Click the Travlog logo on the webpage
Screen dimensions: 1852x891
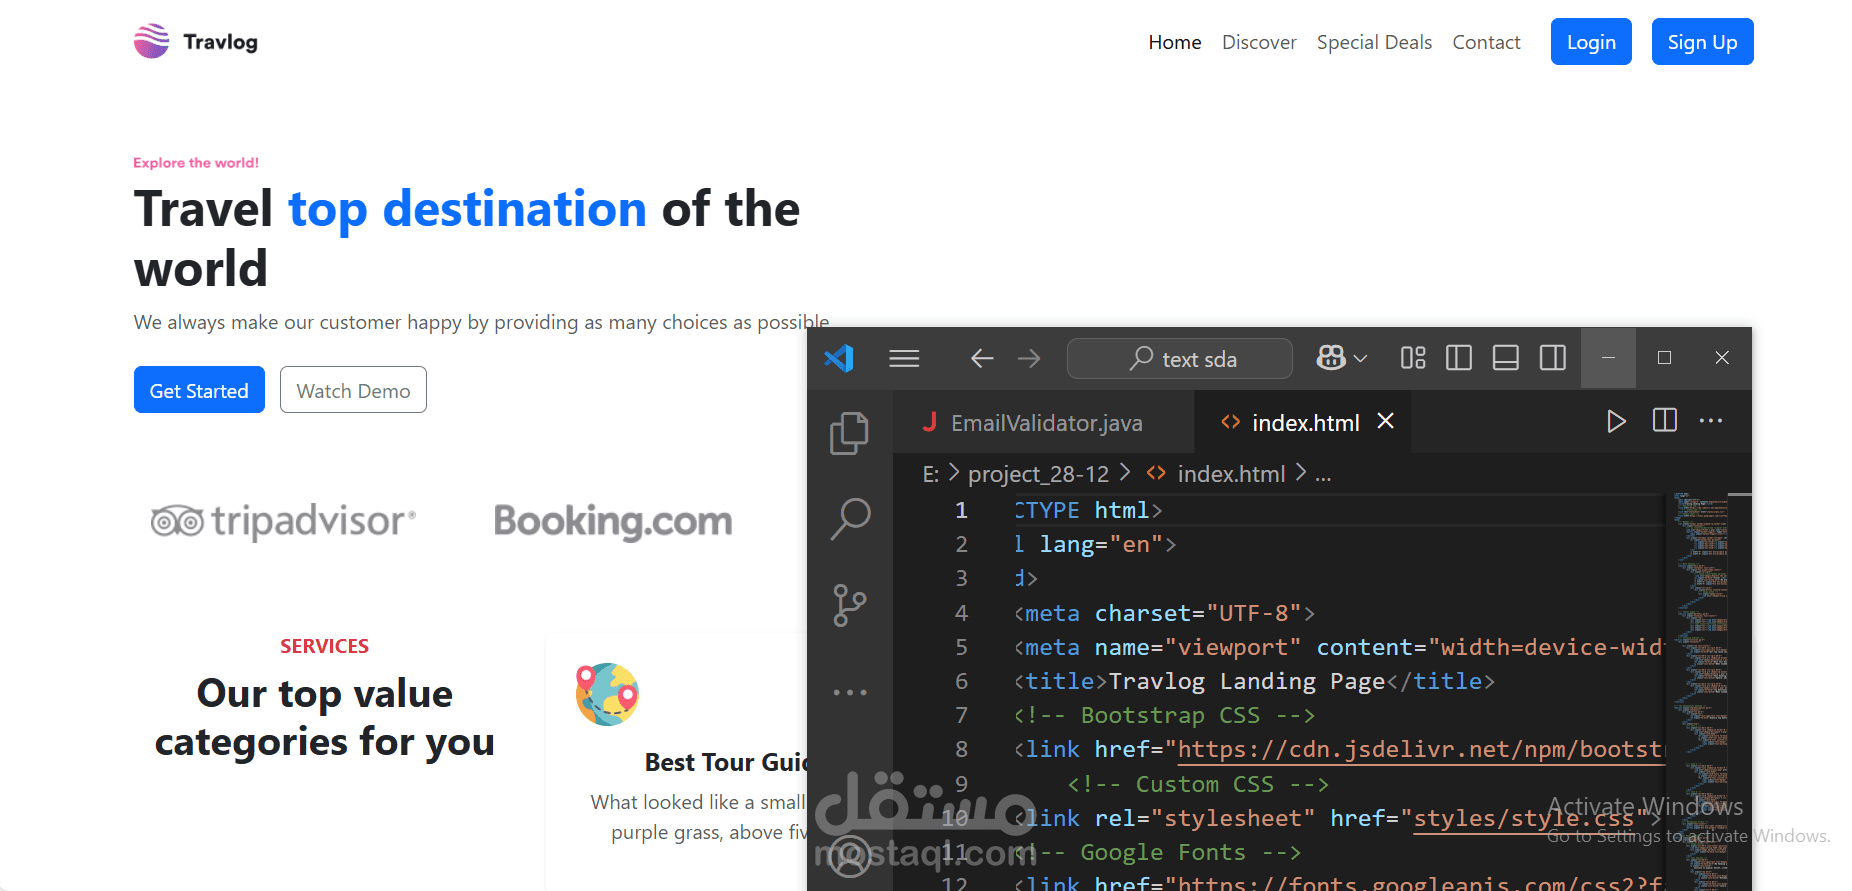[x=196, y=42]
